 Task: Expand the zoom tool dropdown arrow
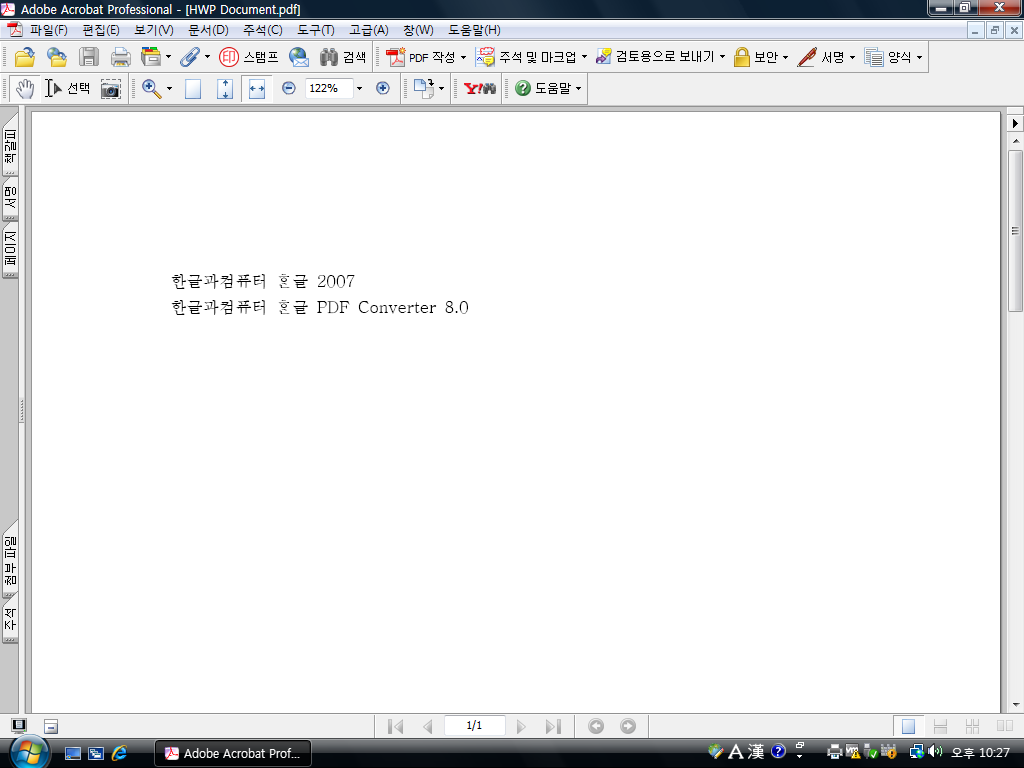[x=169, y=88]
